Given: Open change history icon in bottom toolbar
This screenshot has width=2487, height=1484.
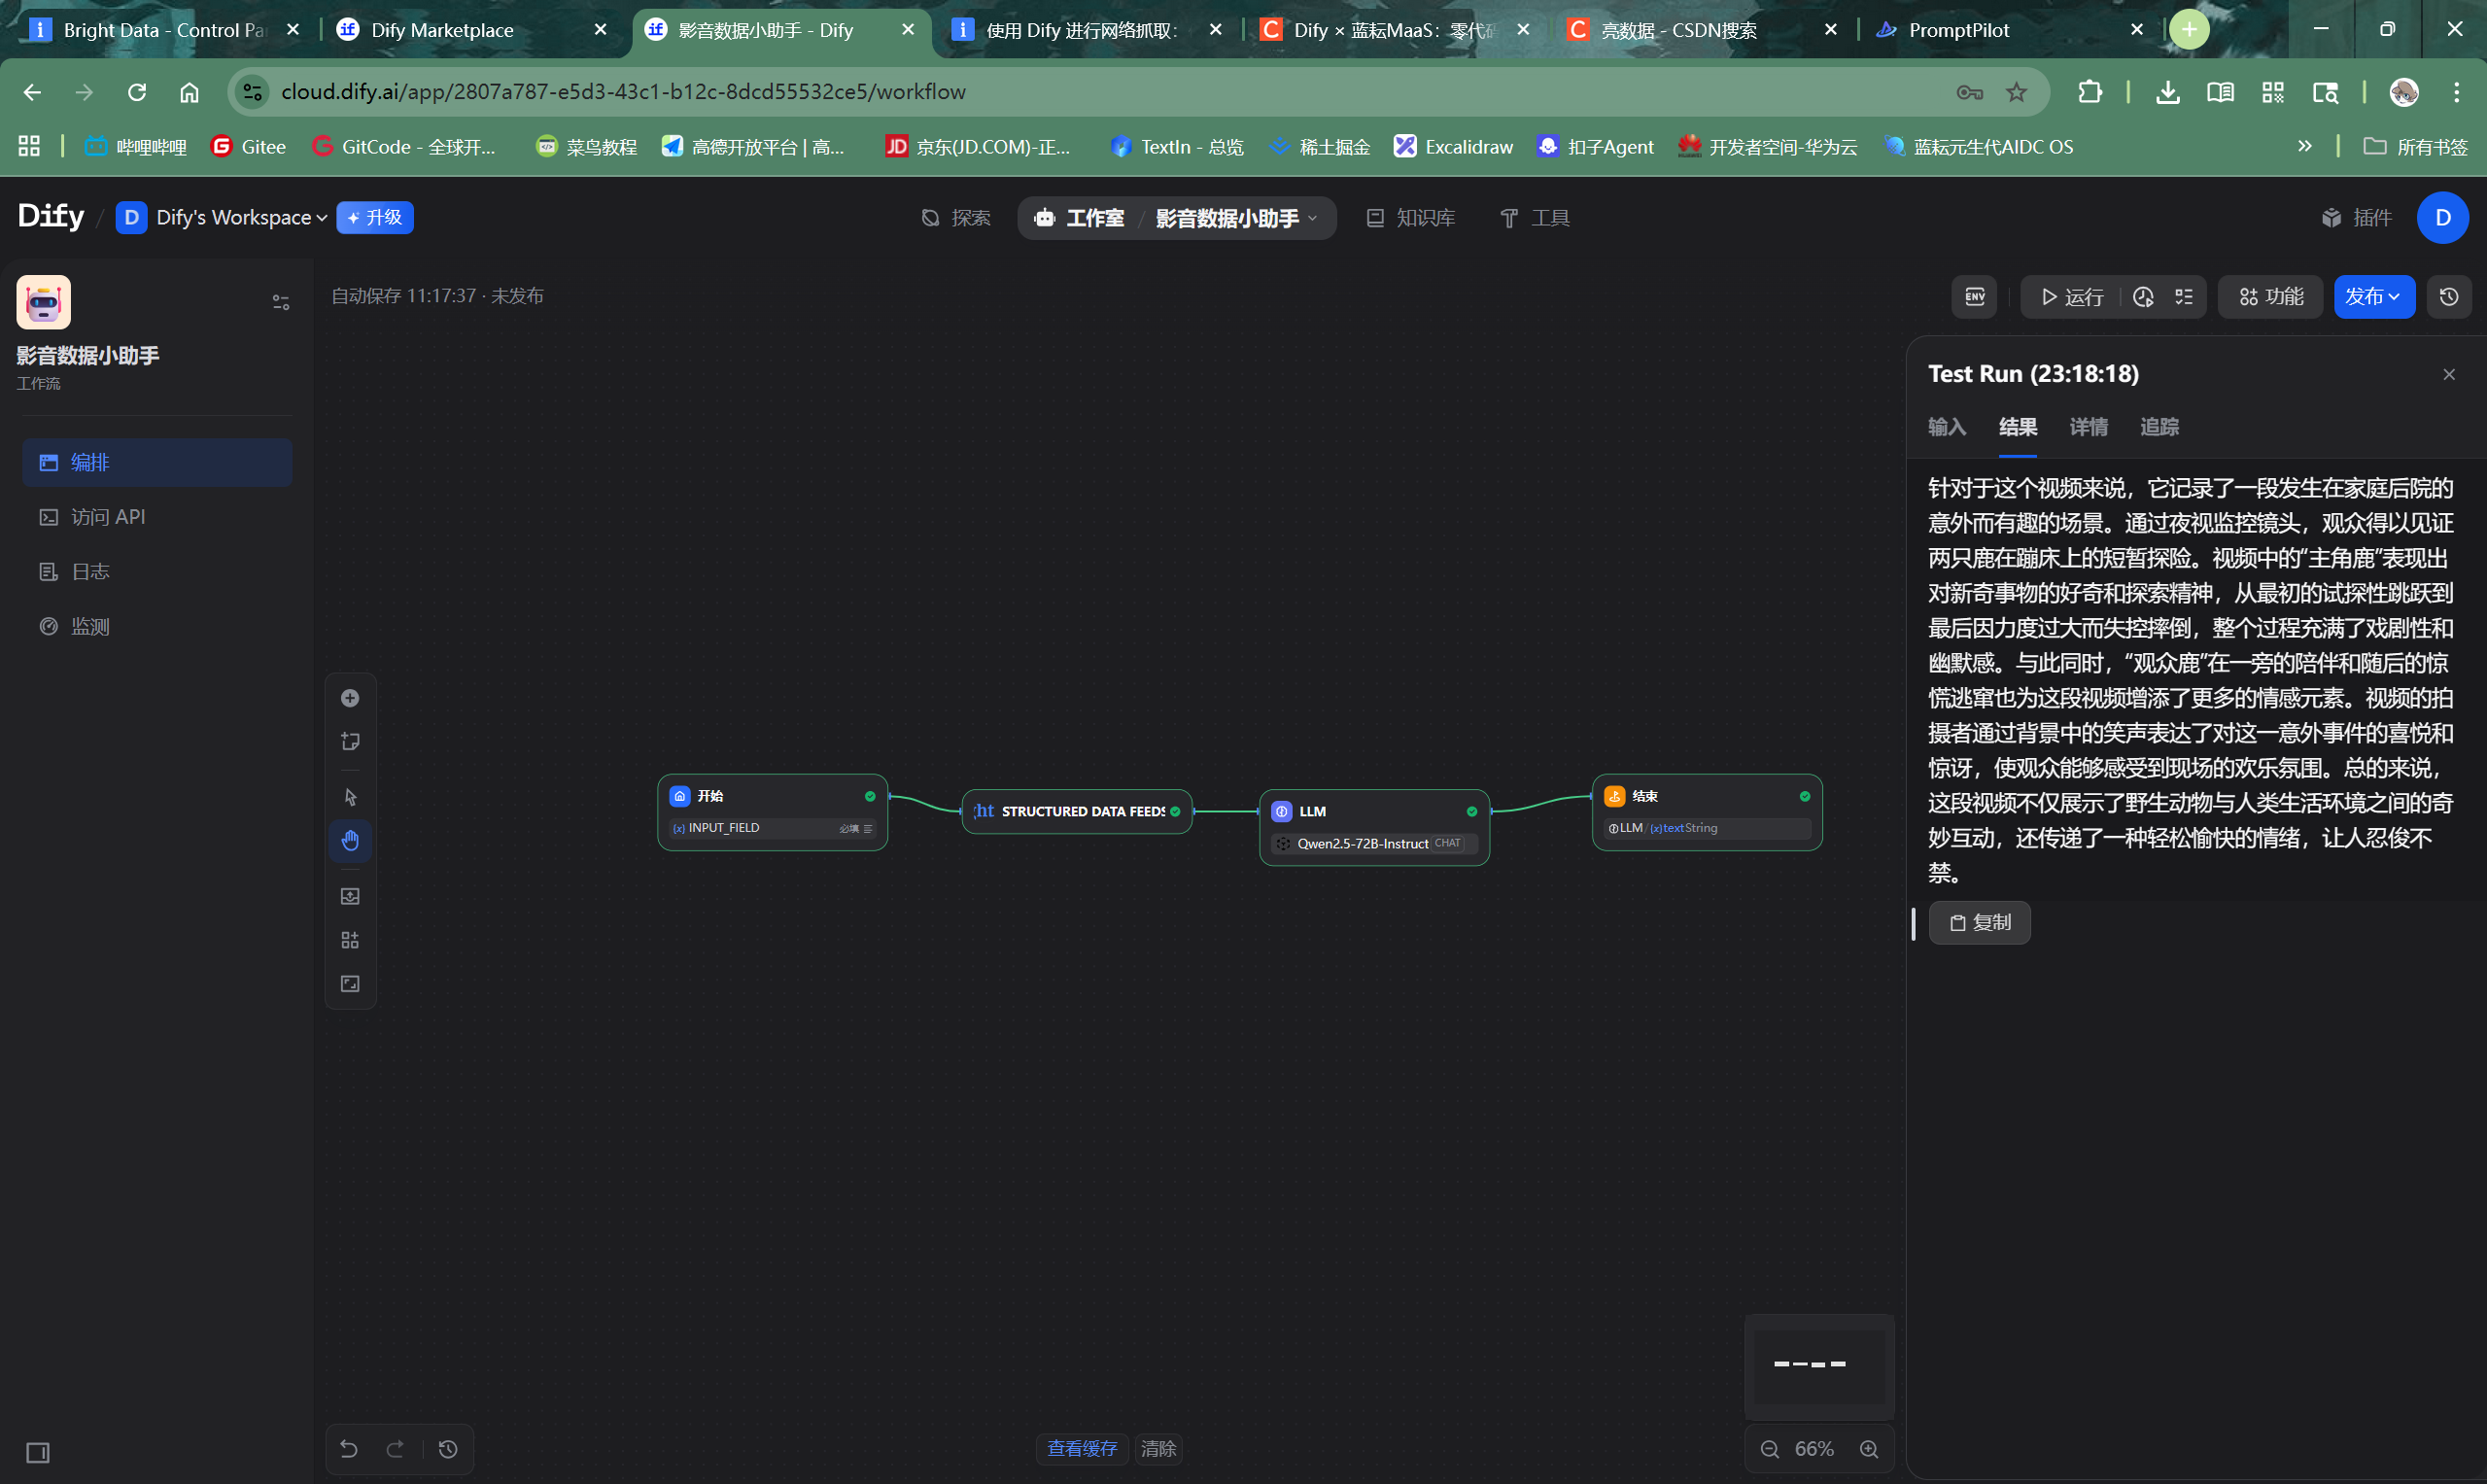Looking at the screenshot, I should click(448, 1448).
